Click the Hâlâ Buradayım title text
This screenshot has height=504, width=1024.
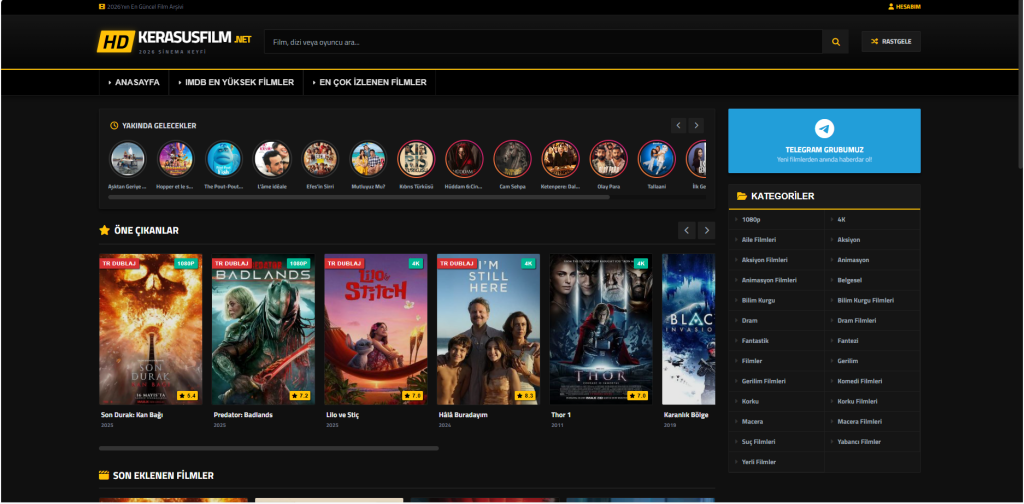(463, 415)
